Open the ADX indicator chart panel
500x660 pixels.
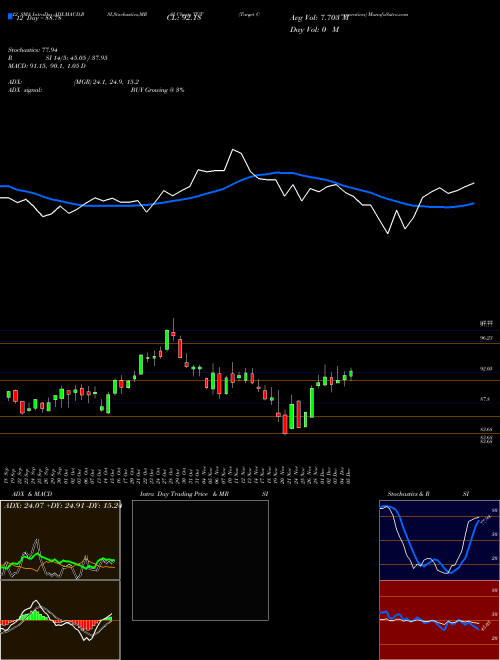tap(60, 540)
